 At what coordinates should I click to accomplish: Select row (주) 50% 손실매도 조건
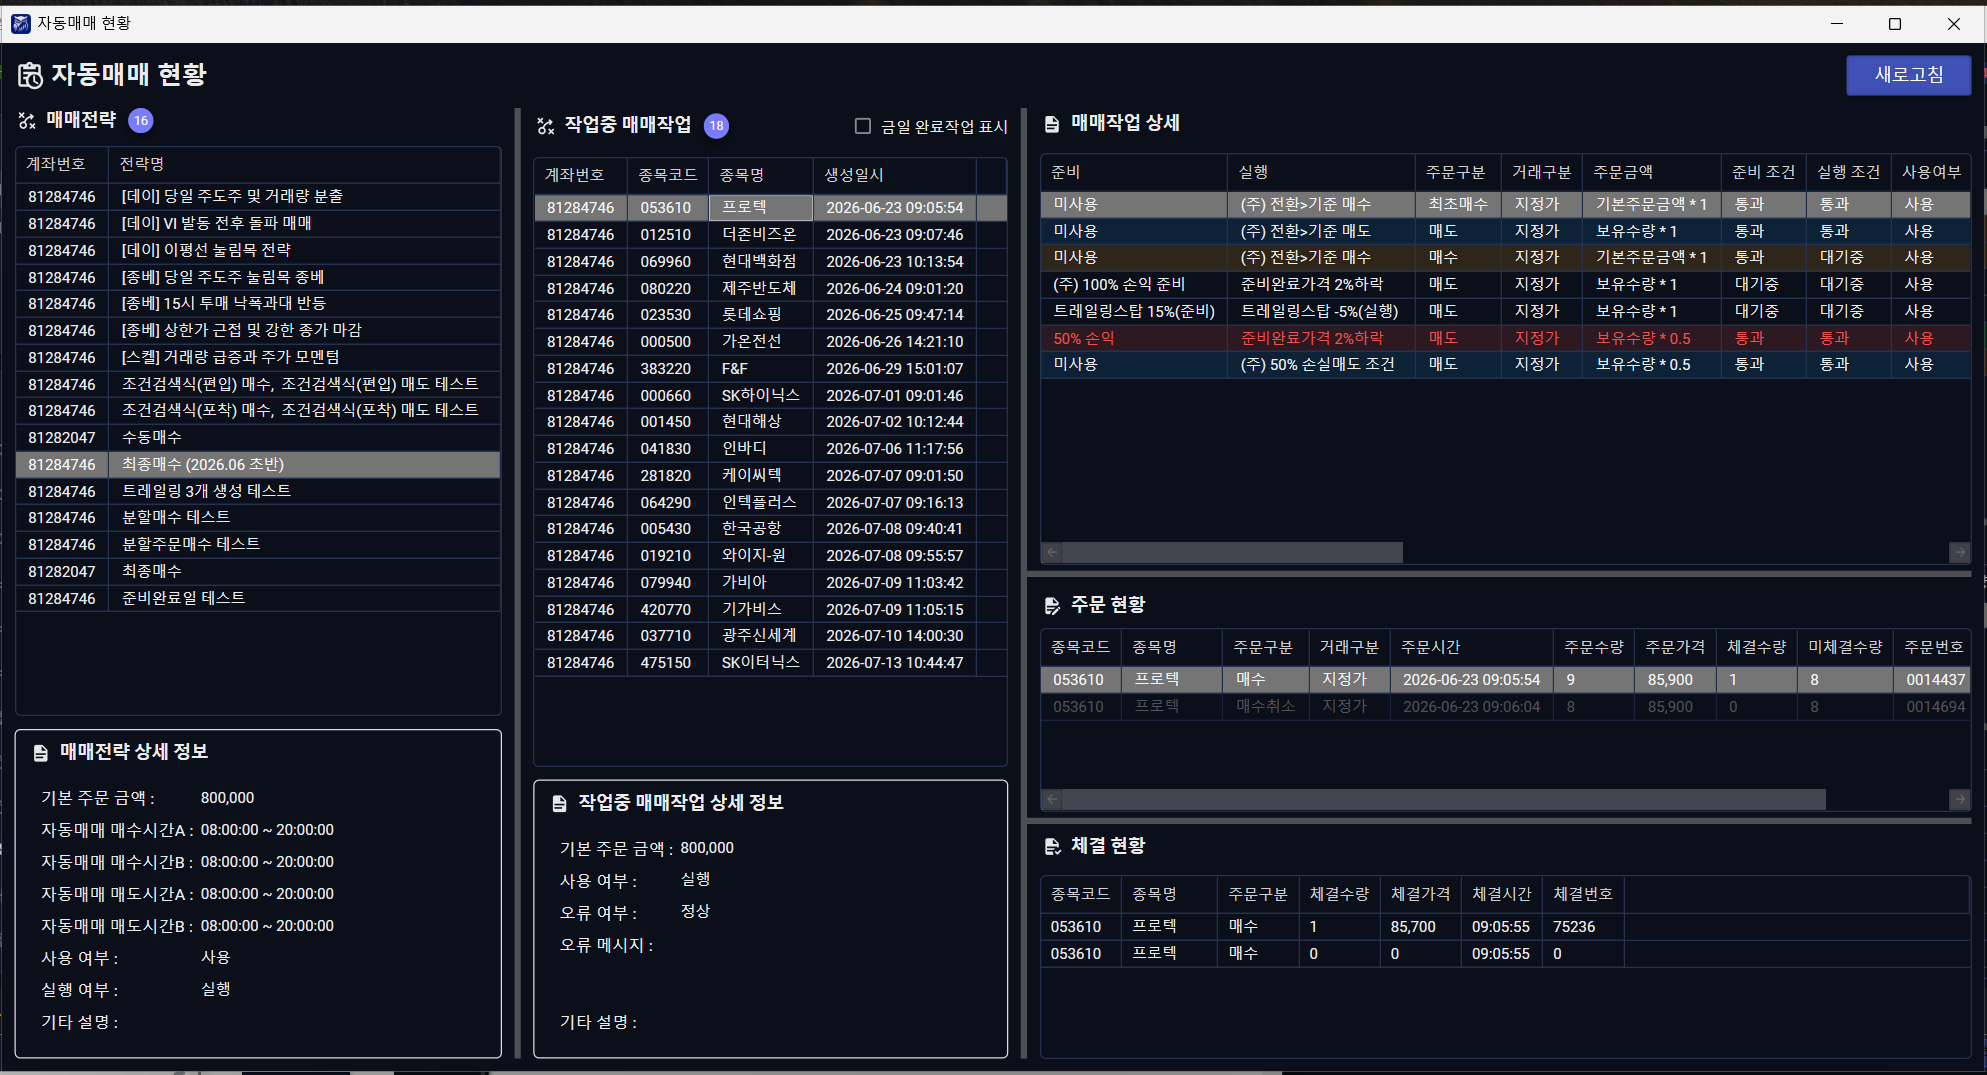[x=1505, y=365]
